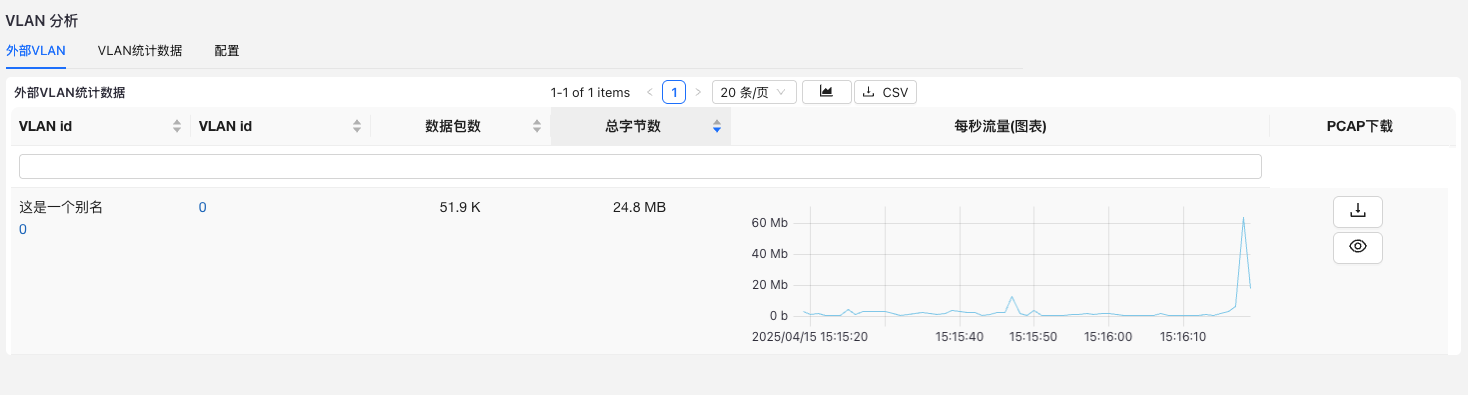The image size is (1468, 395).
Task: Click 2025/04/15 15:15:20 chart label
Action: click(x=810, y=336)
